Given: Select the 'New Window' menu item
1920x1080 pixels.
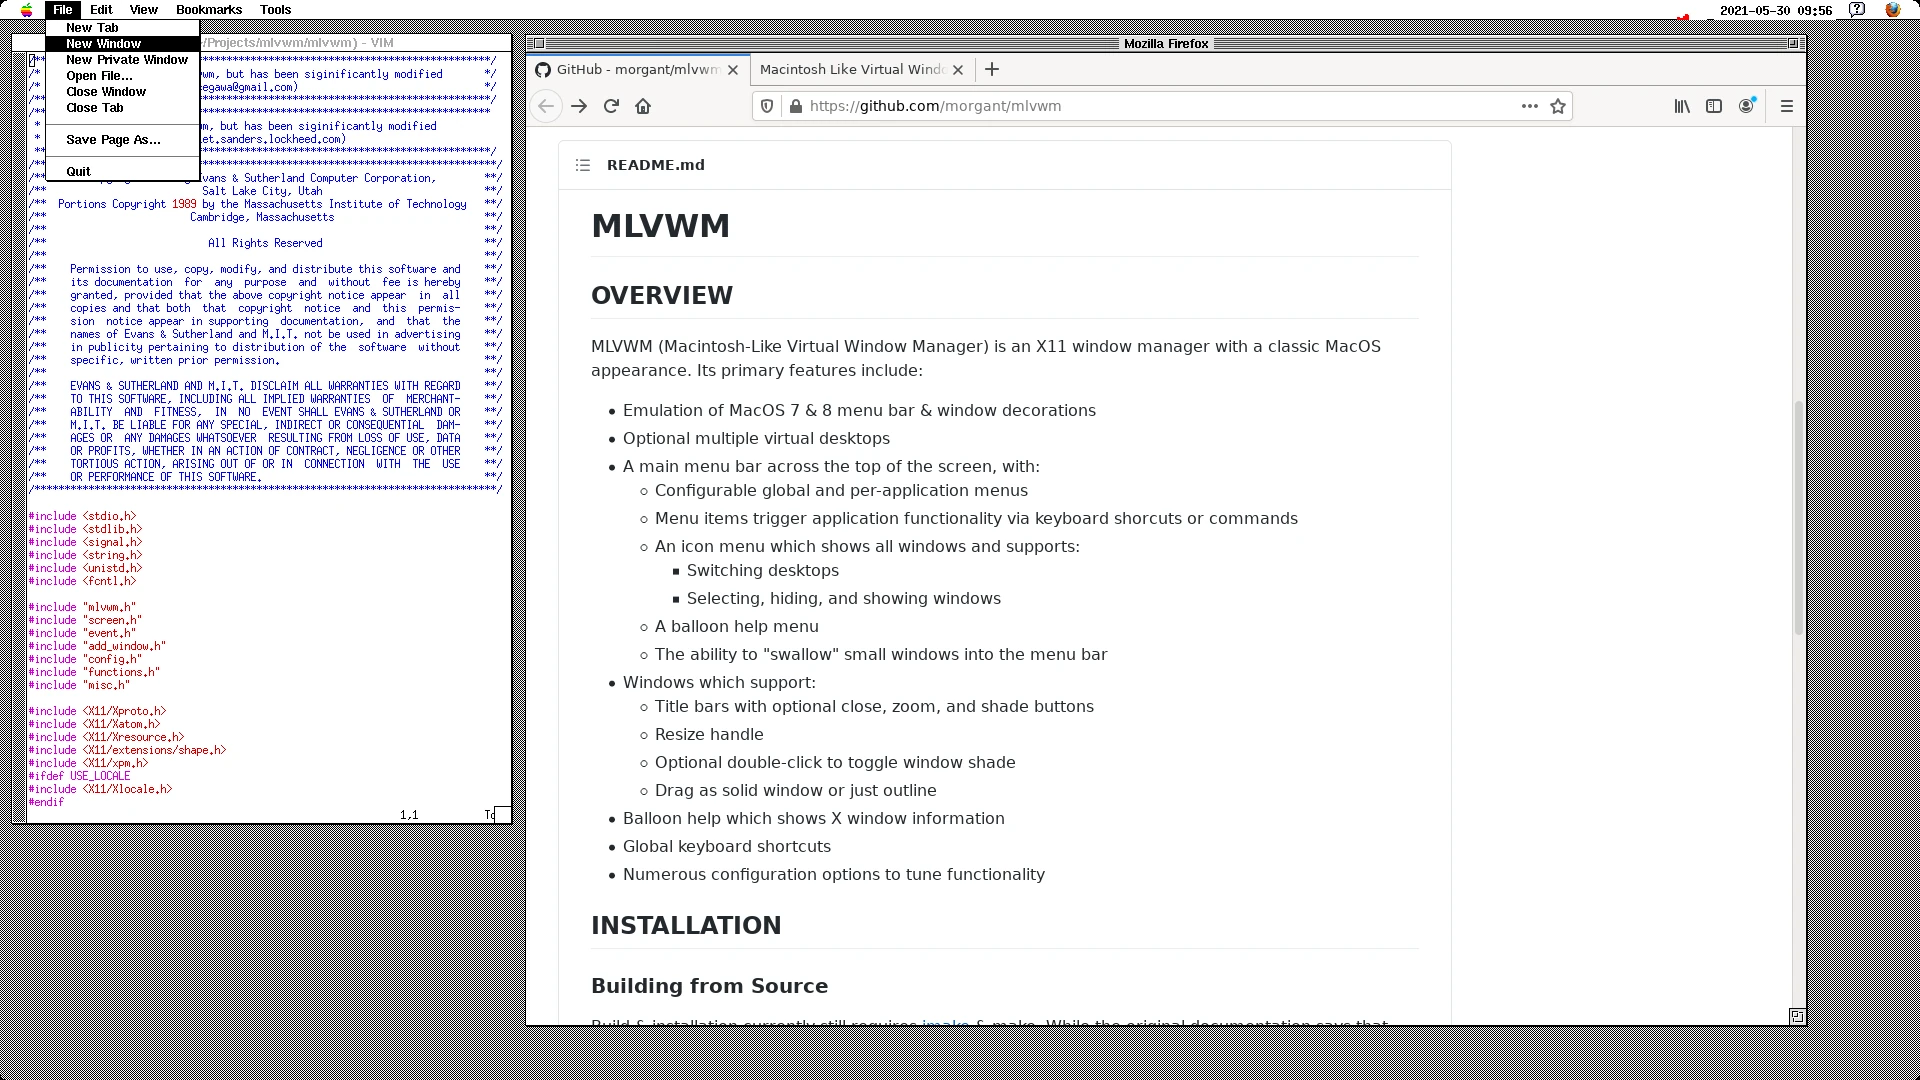Looking at the screenshot, I should 103,42.
